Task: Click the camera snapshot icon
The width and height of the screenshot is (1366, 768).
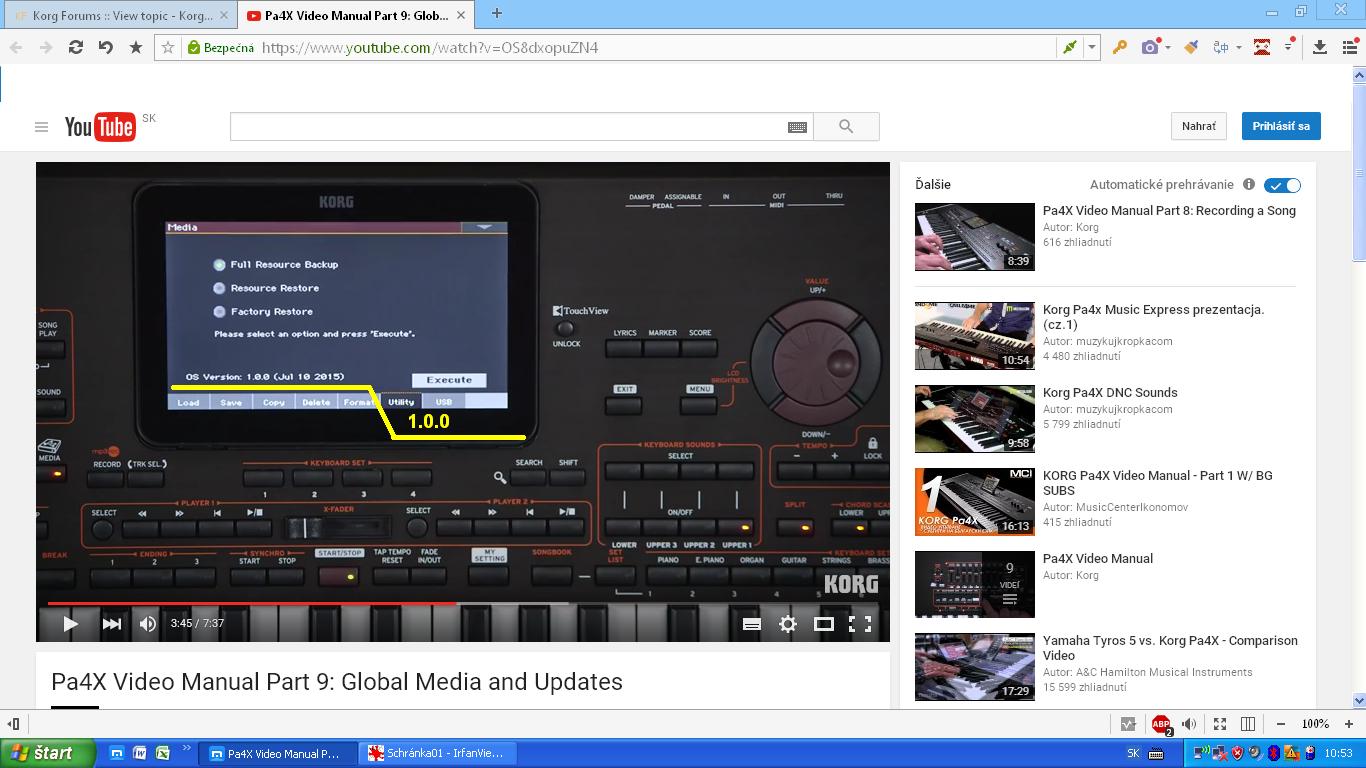Action: (1150, 47)
